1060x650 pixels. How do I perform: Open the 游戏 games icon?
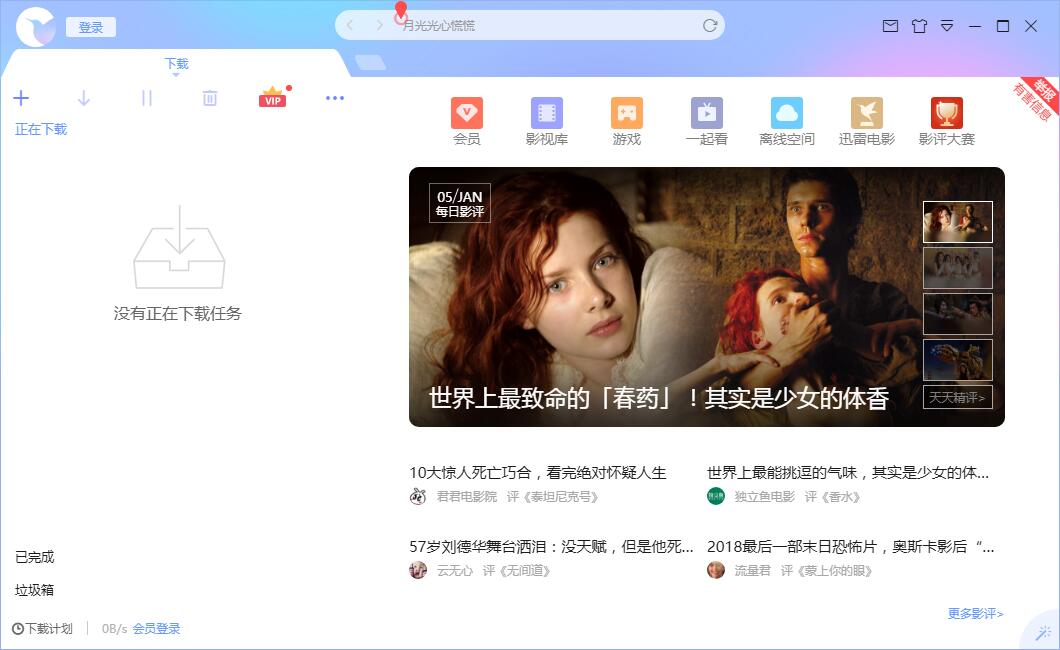point(627,122)
